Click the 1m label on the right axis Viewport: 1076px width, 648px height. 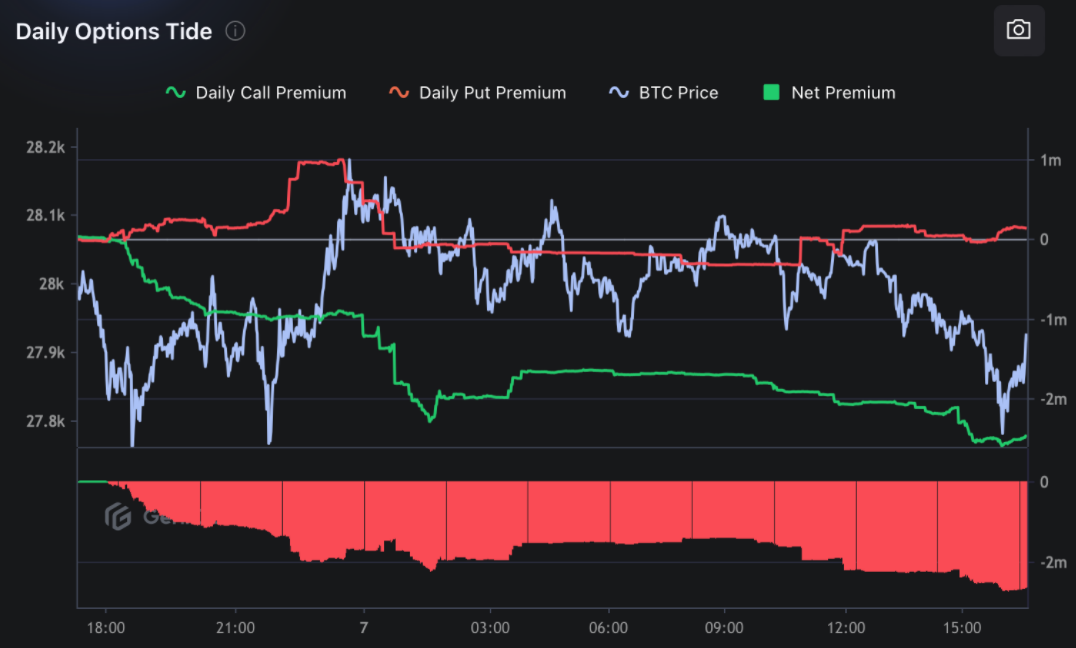point(1050,160)
